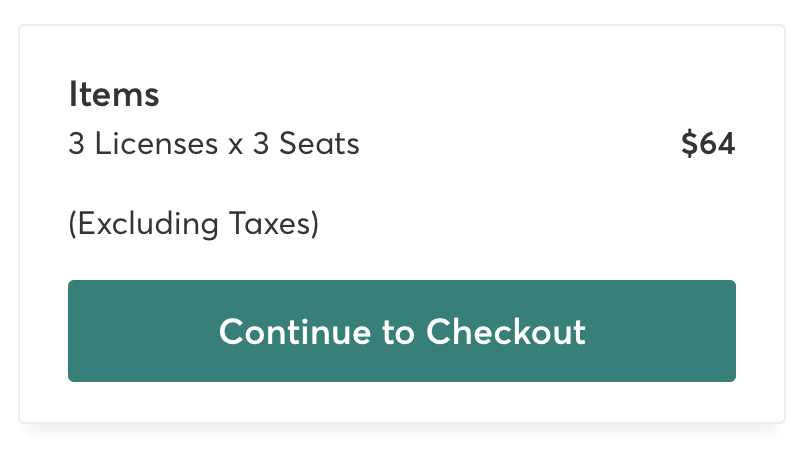Select the Items heading text
Screen dimensions: 808x456
pyautogui.click(x=114, y=94)
